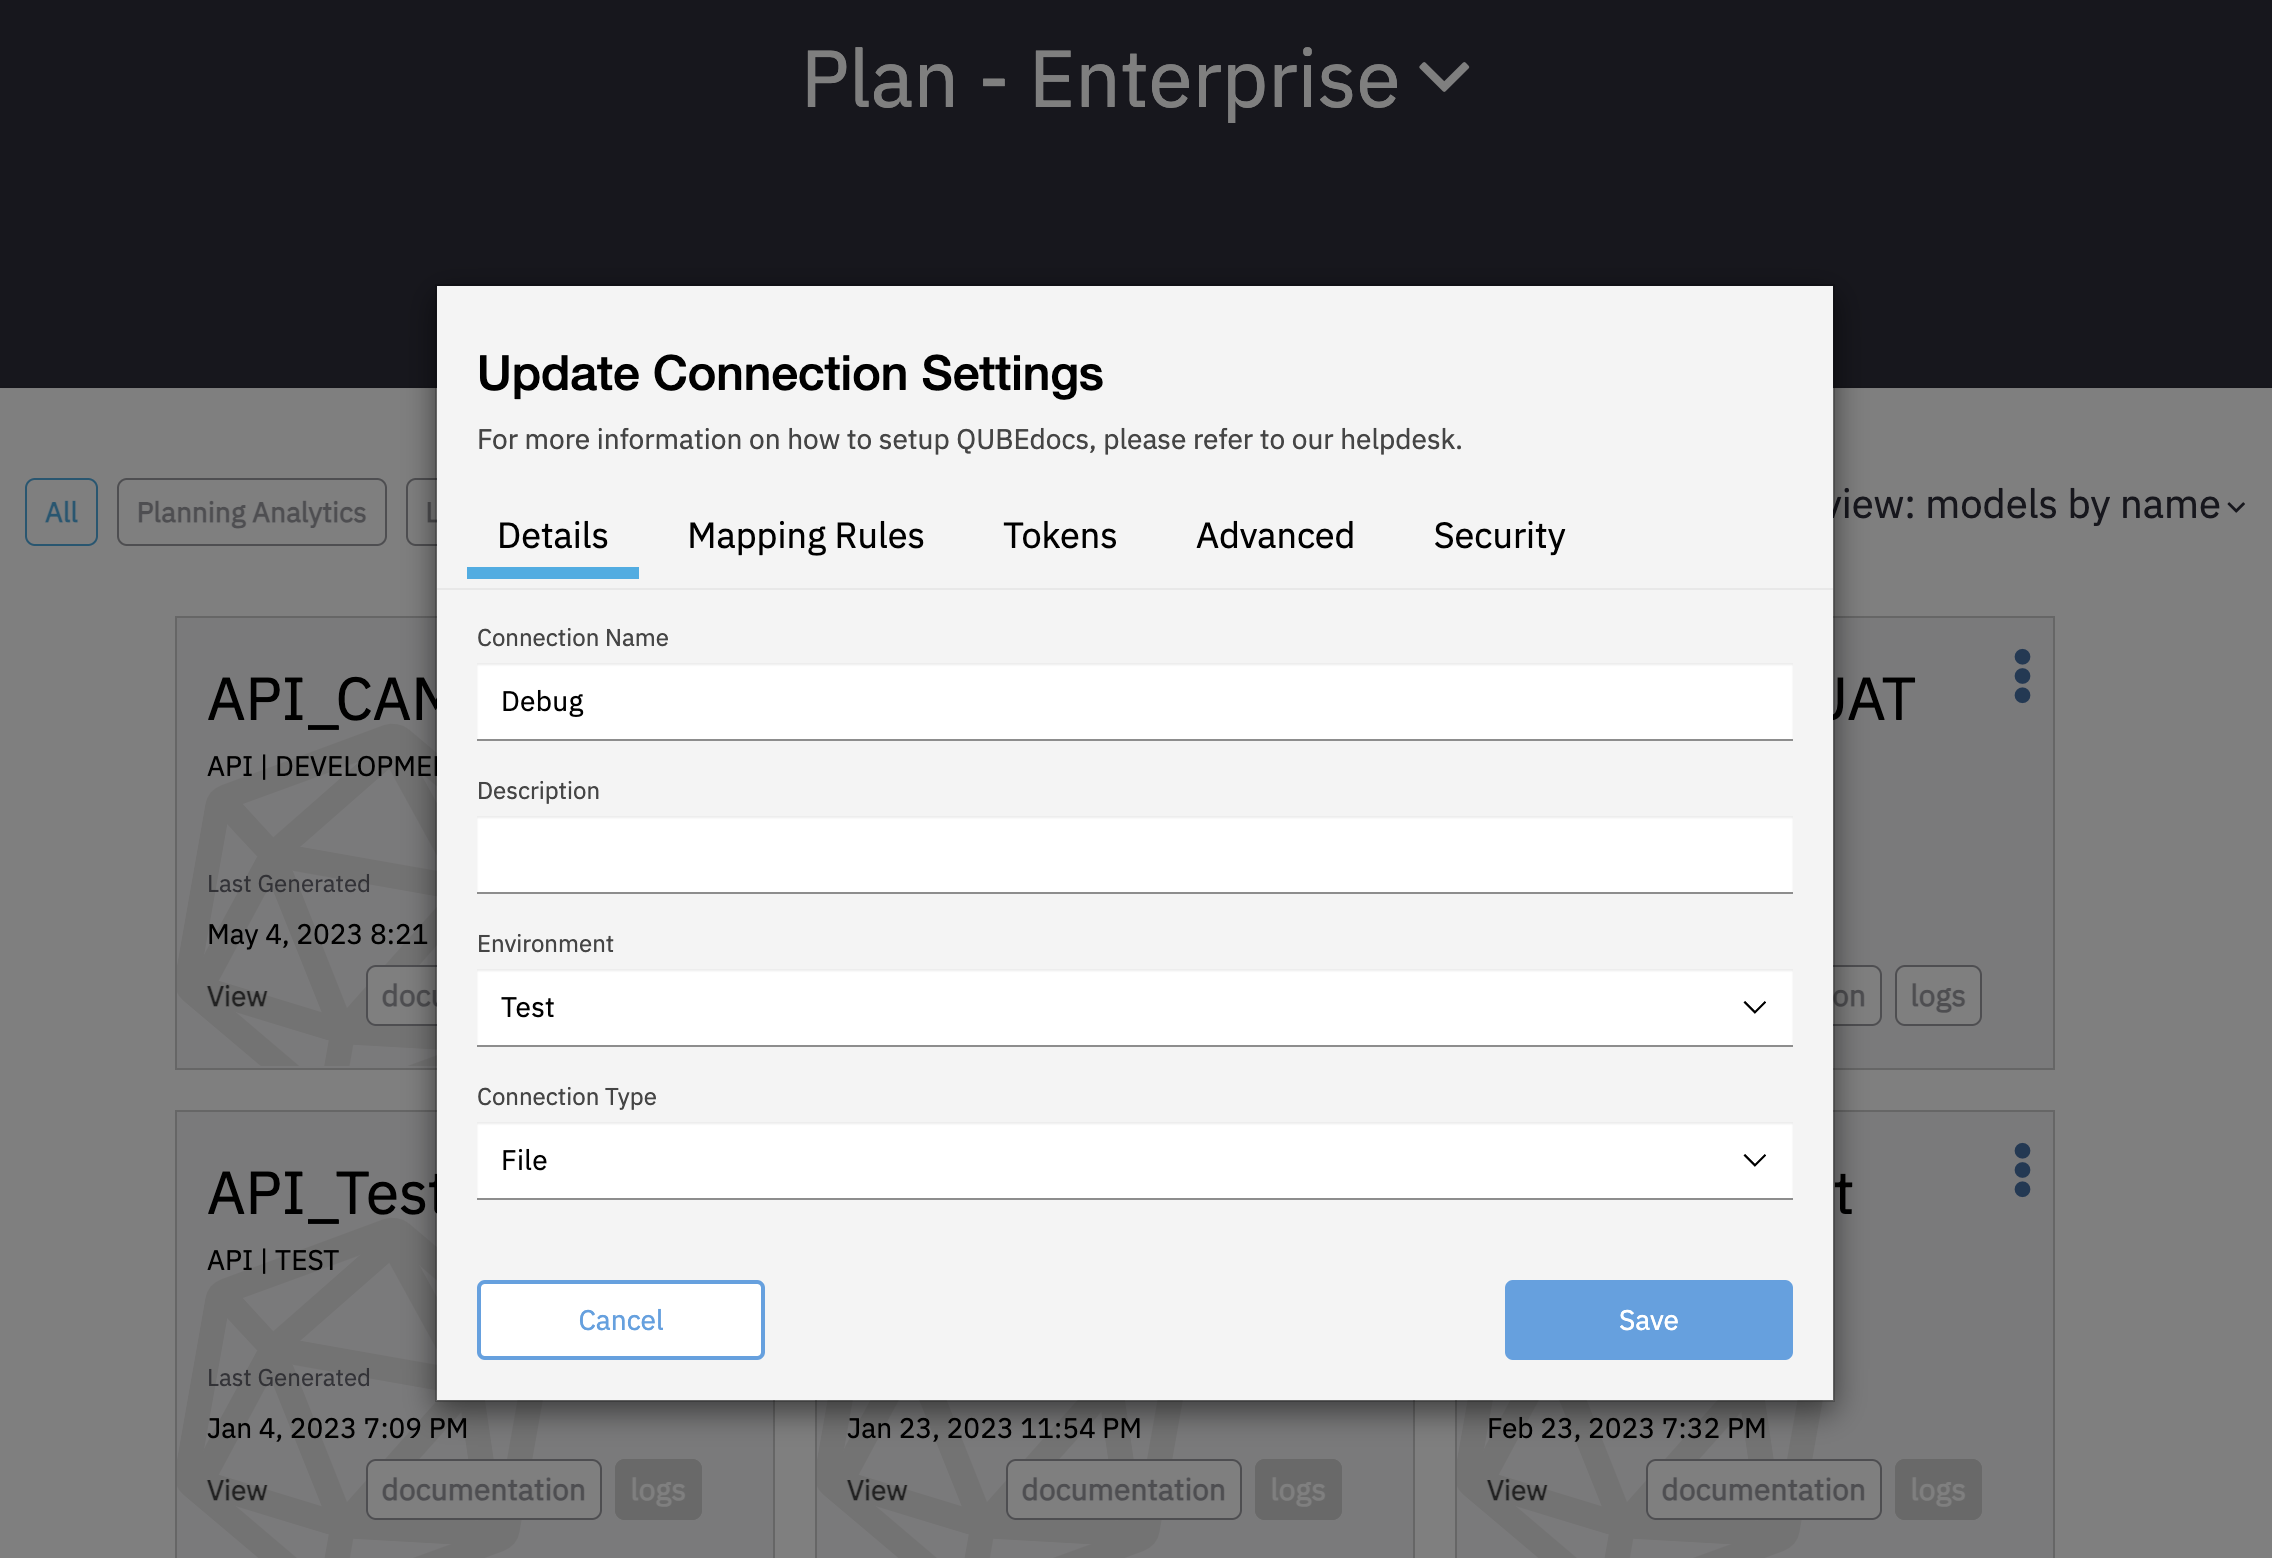Open logs on the UAT card
The width and height of the screenshot is (2272, 1558).
[1937, 996]
